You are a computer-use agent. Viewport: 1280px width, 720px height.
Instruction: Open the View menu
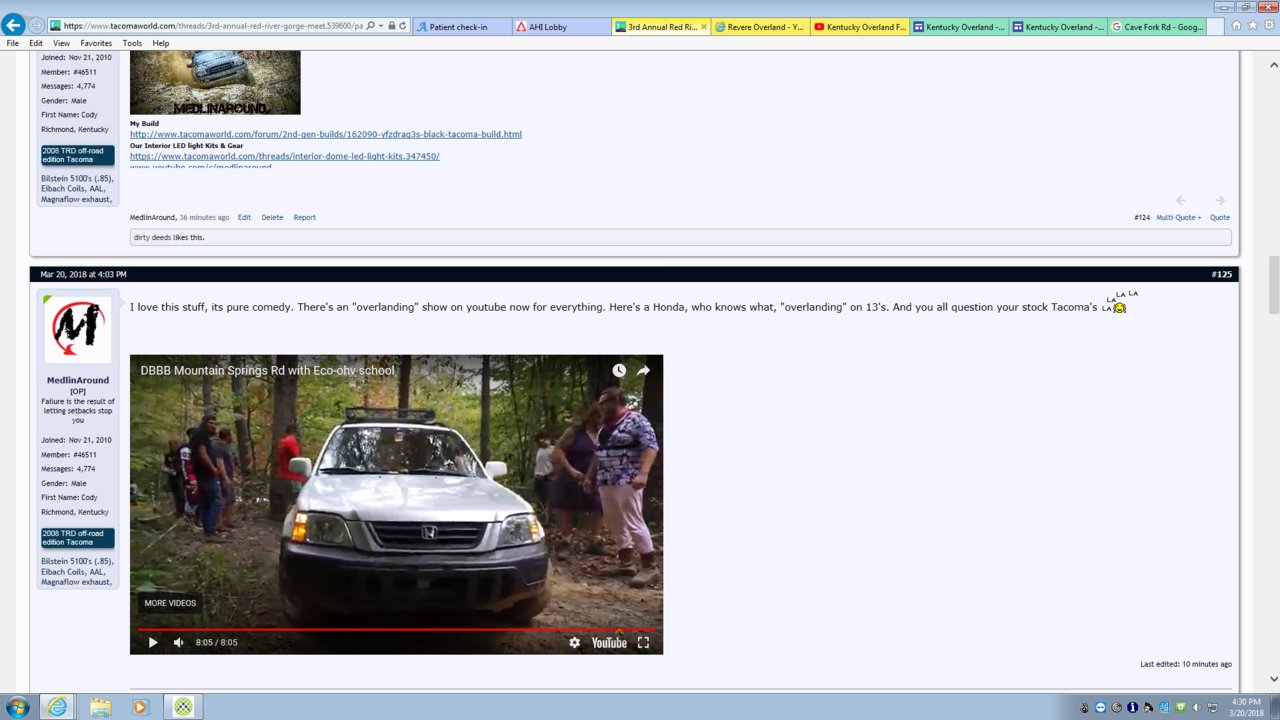62,43
